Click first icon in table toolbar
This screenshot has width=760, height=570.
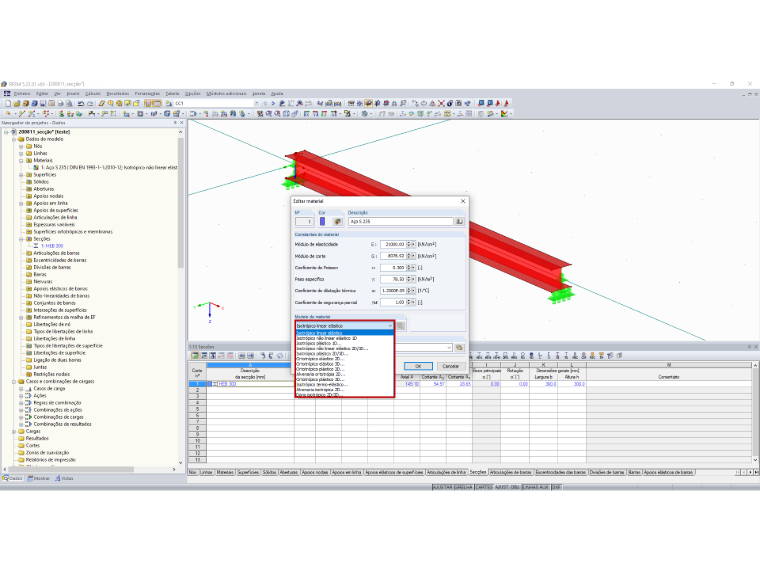(x=195, y=356)
